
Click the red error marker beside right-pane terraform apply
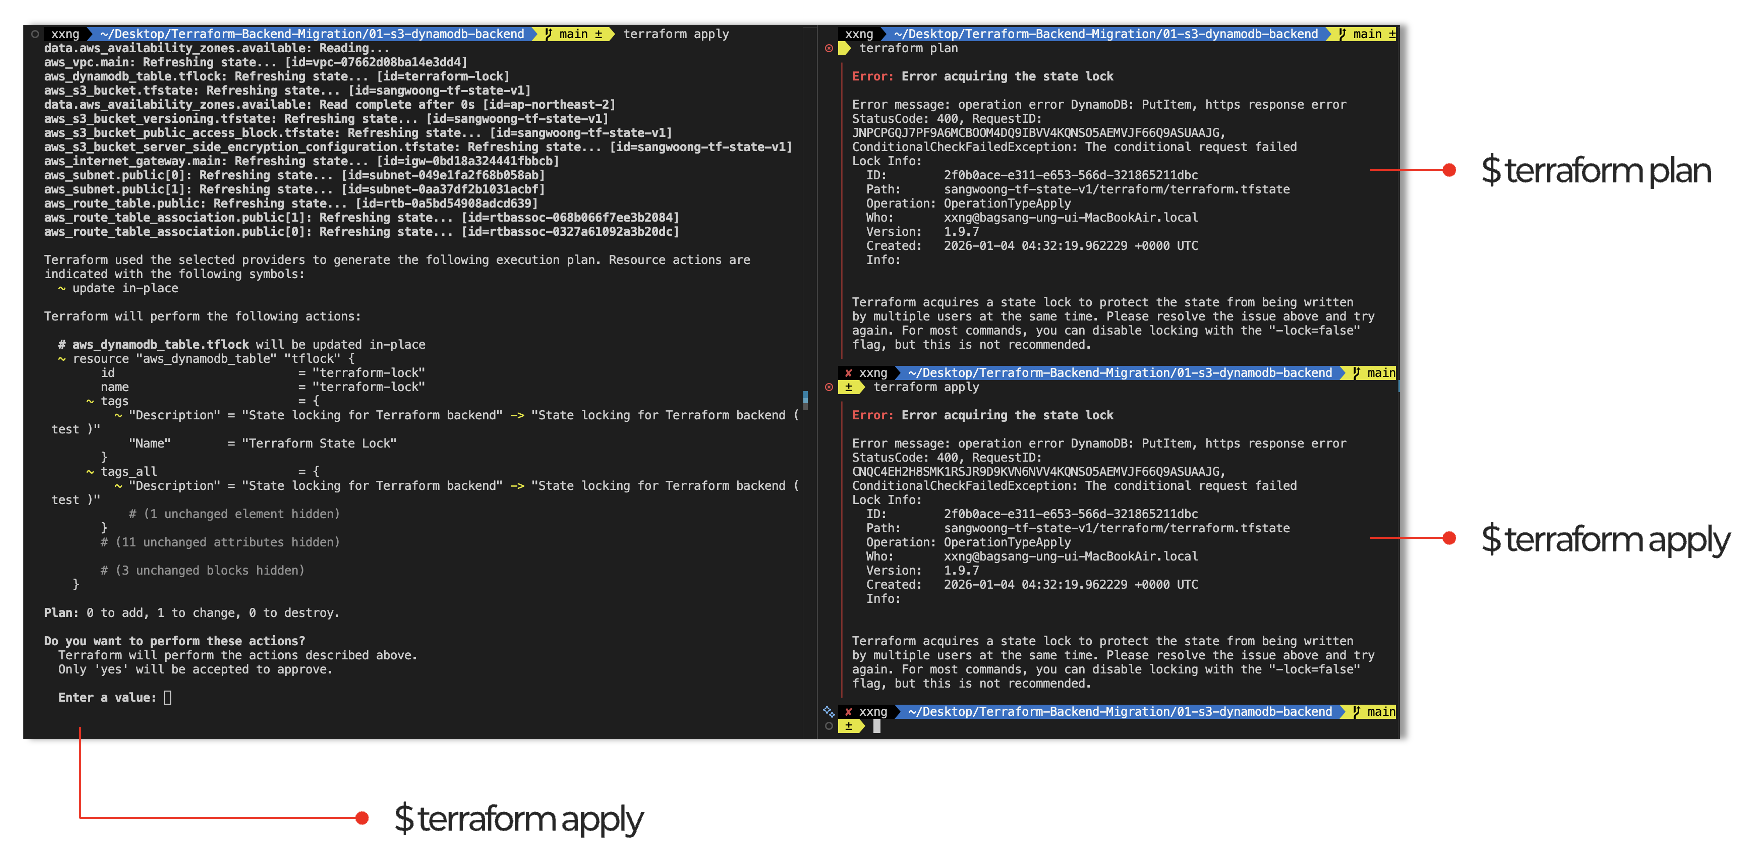[x=829, y=387]
